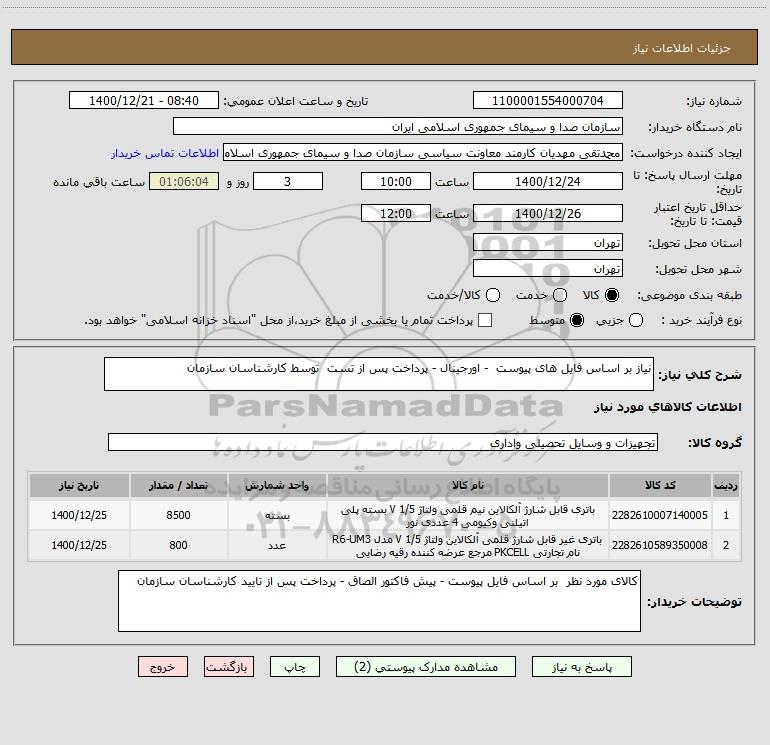Viewport: 770px width, 745px height.
Task: Click کد کالا column header
Action: pyautogui.click(x=660, y=486)
